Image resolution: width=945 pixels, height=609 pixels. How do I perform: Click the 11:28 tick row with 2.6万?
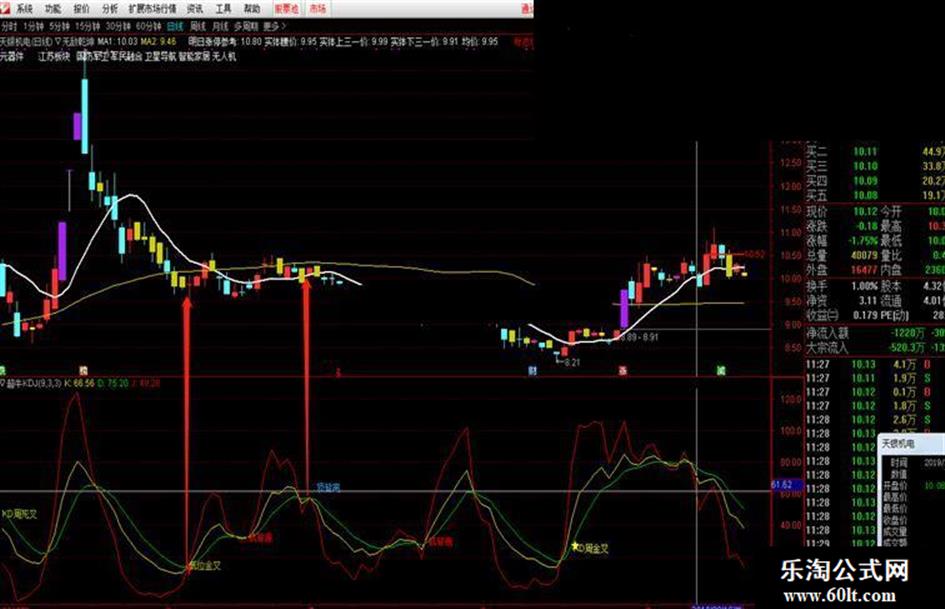tap(875, 420)
